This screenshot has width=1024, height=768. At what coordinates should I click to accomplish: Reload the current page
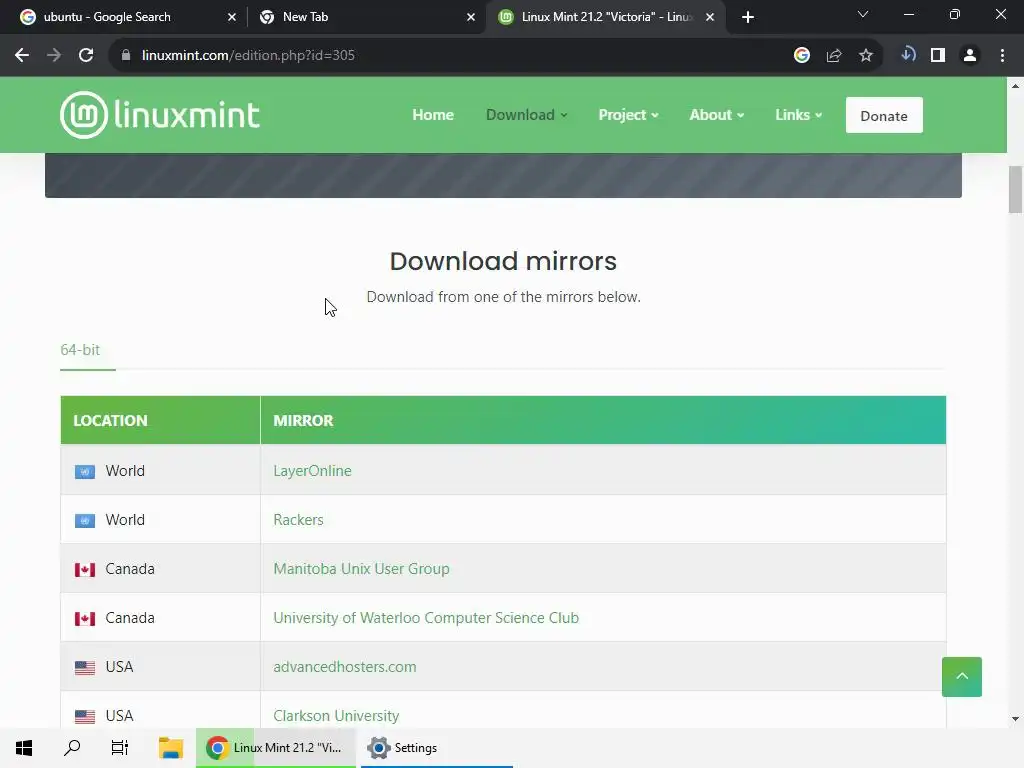click(86, 56)
